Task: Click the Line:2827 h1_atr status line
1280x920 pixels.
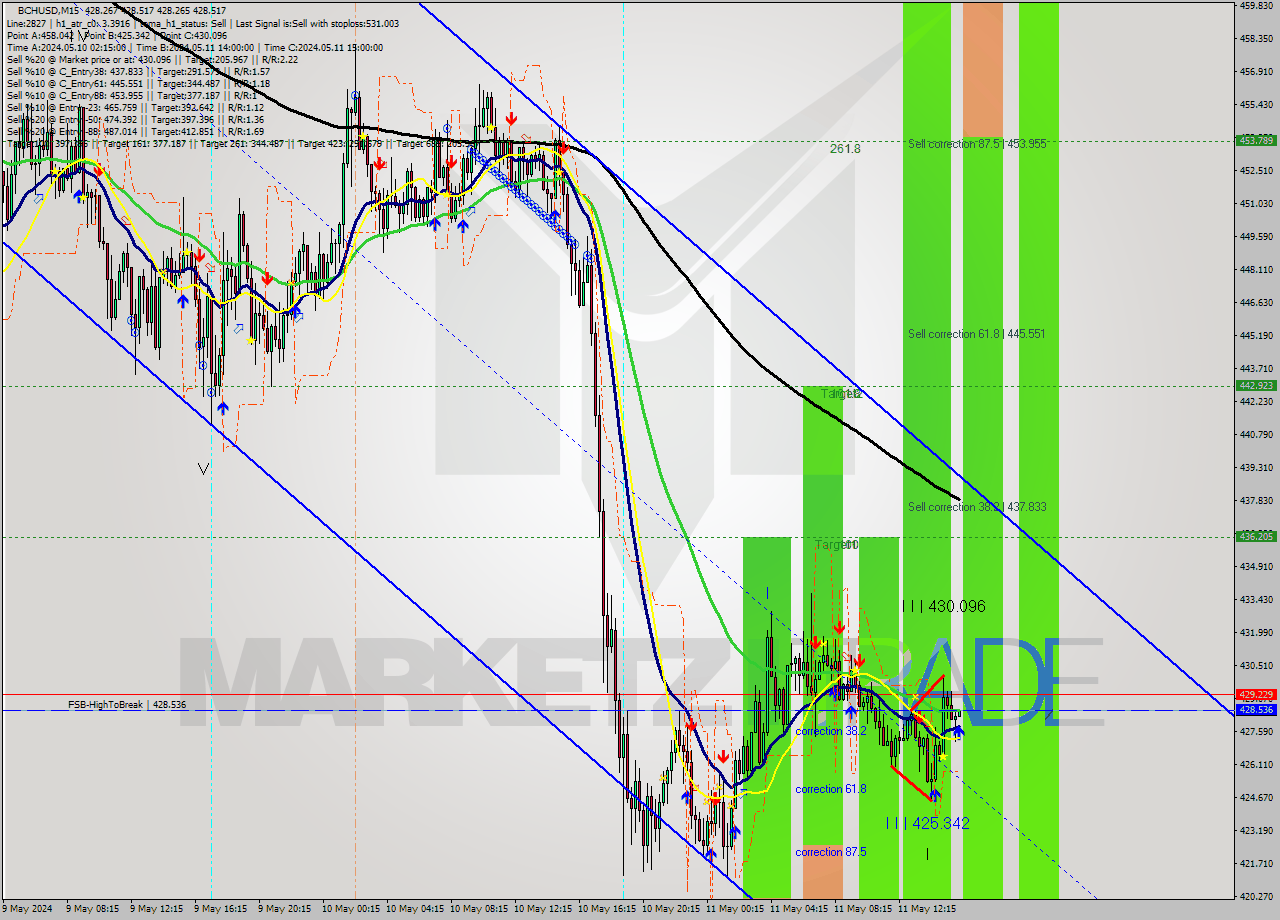Action: [x=202, y=23]
